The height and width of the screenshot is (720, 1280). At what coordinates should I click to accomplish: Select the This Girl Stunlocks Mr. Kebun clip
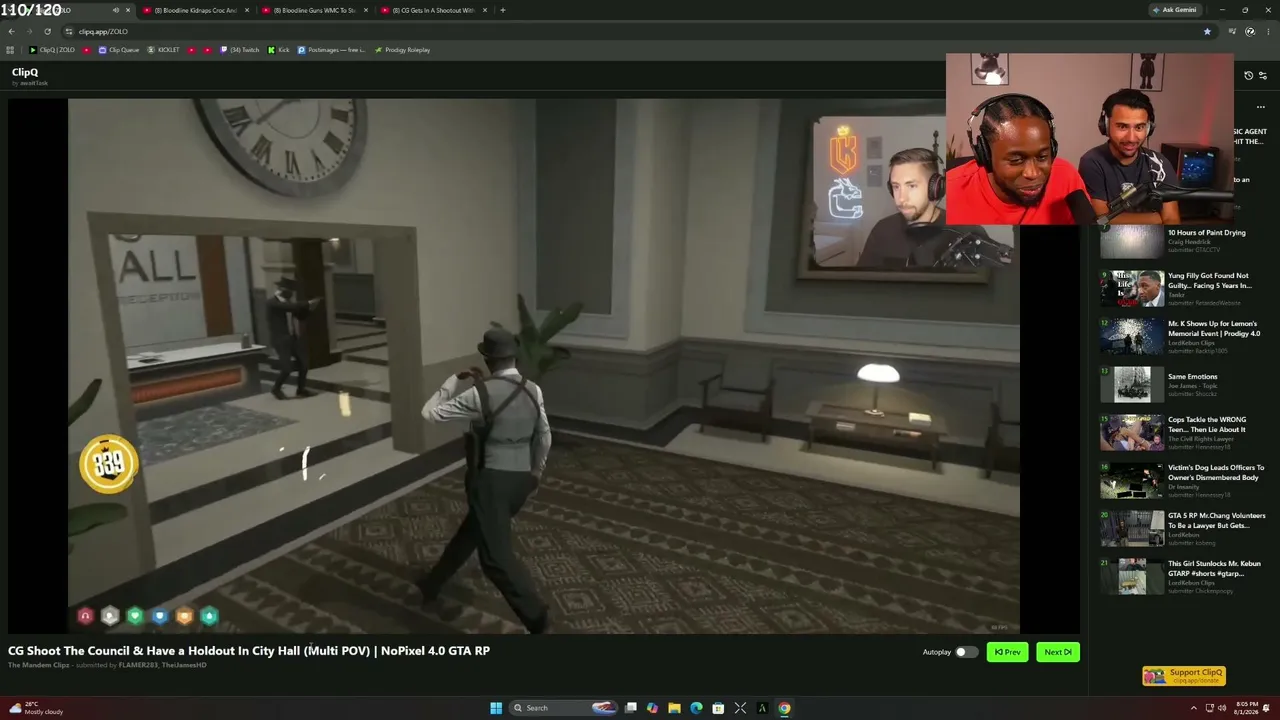point(1181,576)
